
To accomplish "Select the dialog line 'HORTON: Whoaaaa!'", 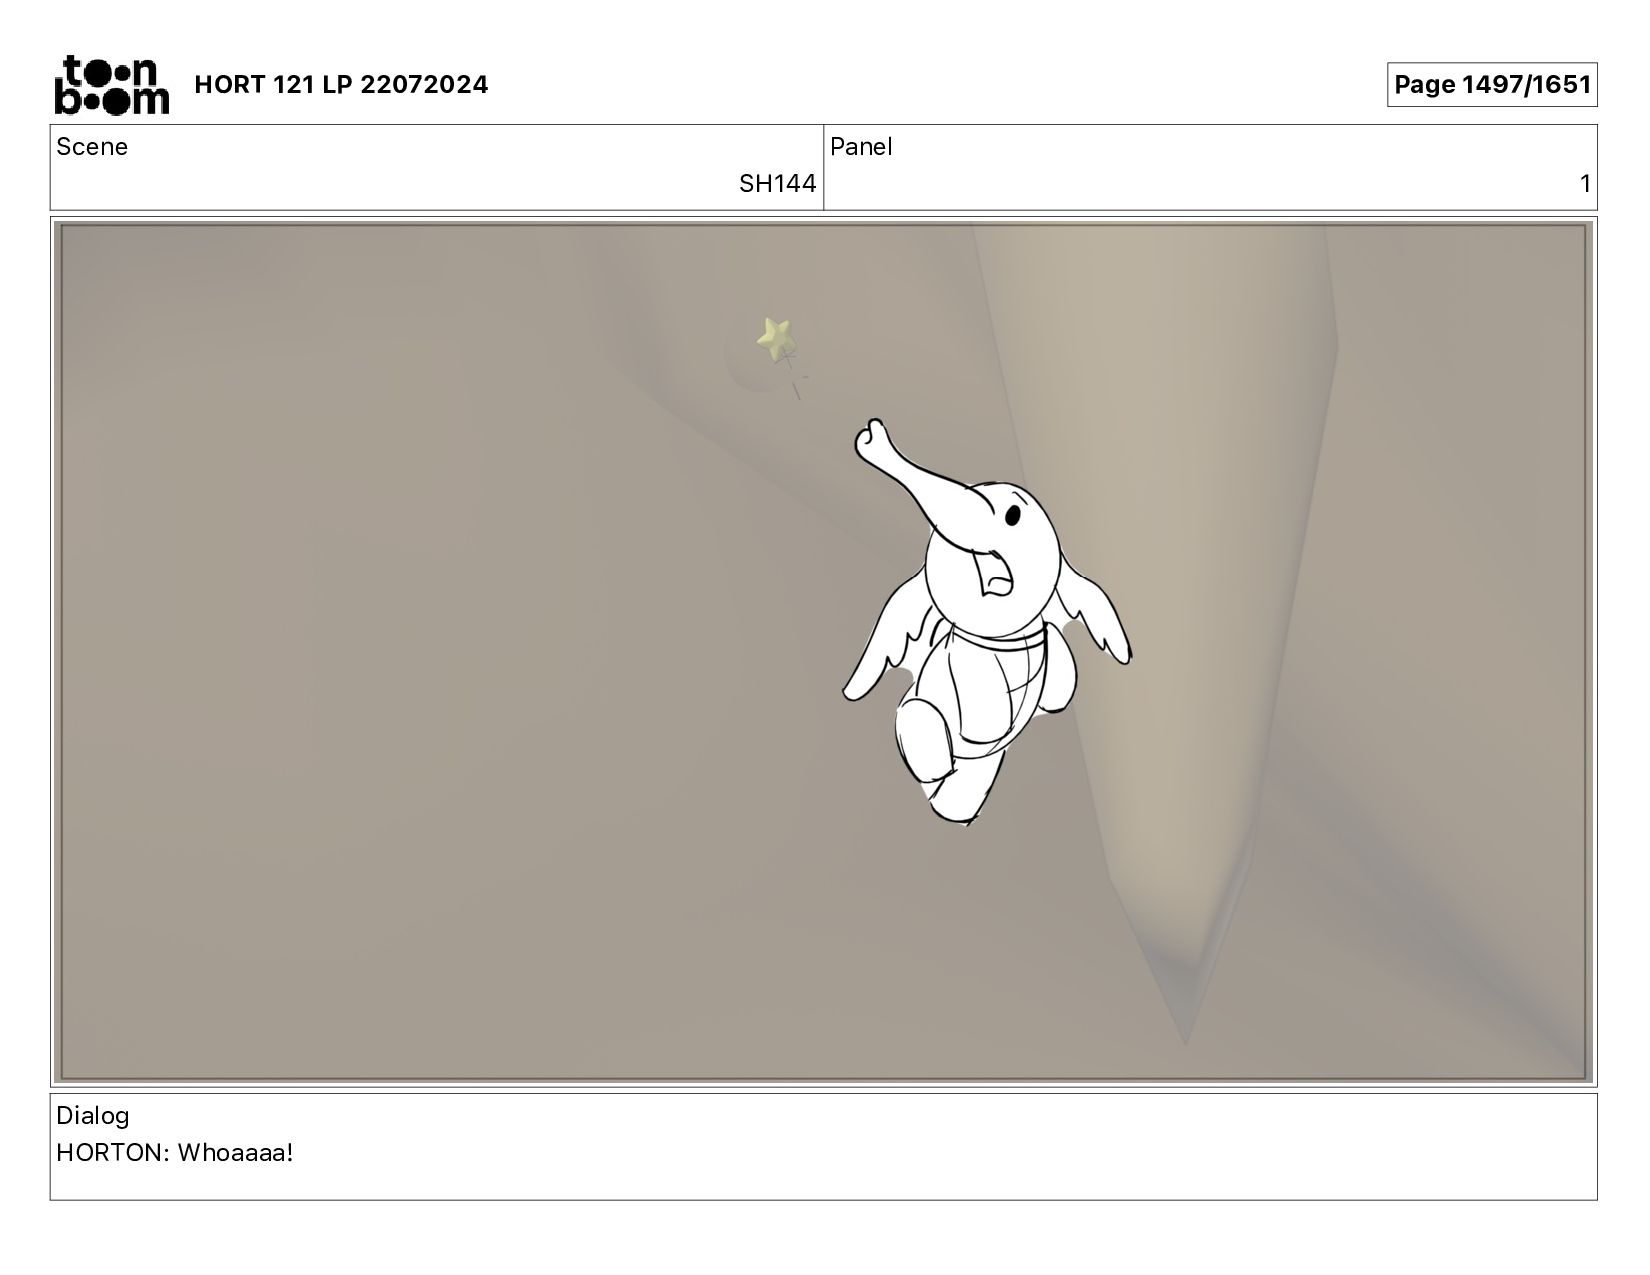I will coord(175,1153).
